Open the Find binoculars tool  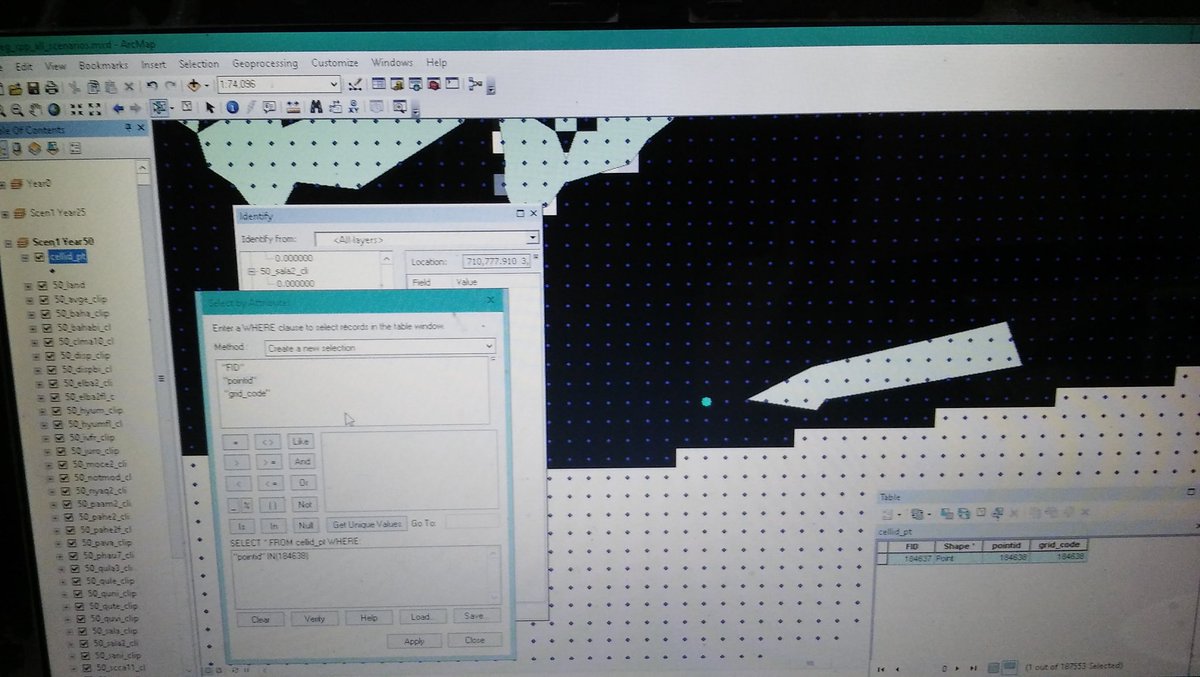click(316, 105)
